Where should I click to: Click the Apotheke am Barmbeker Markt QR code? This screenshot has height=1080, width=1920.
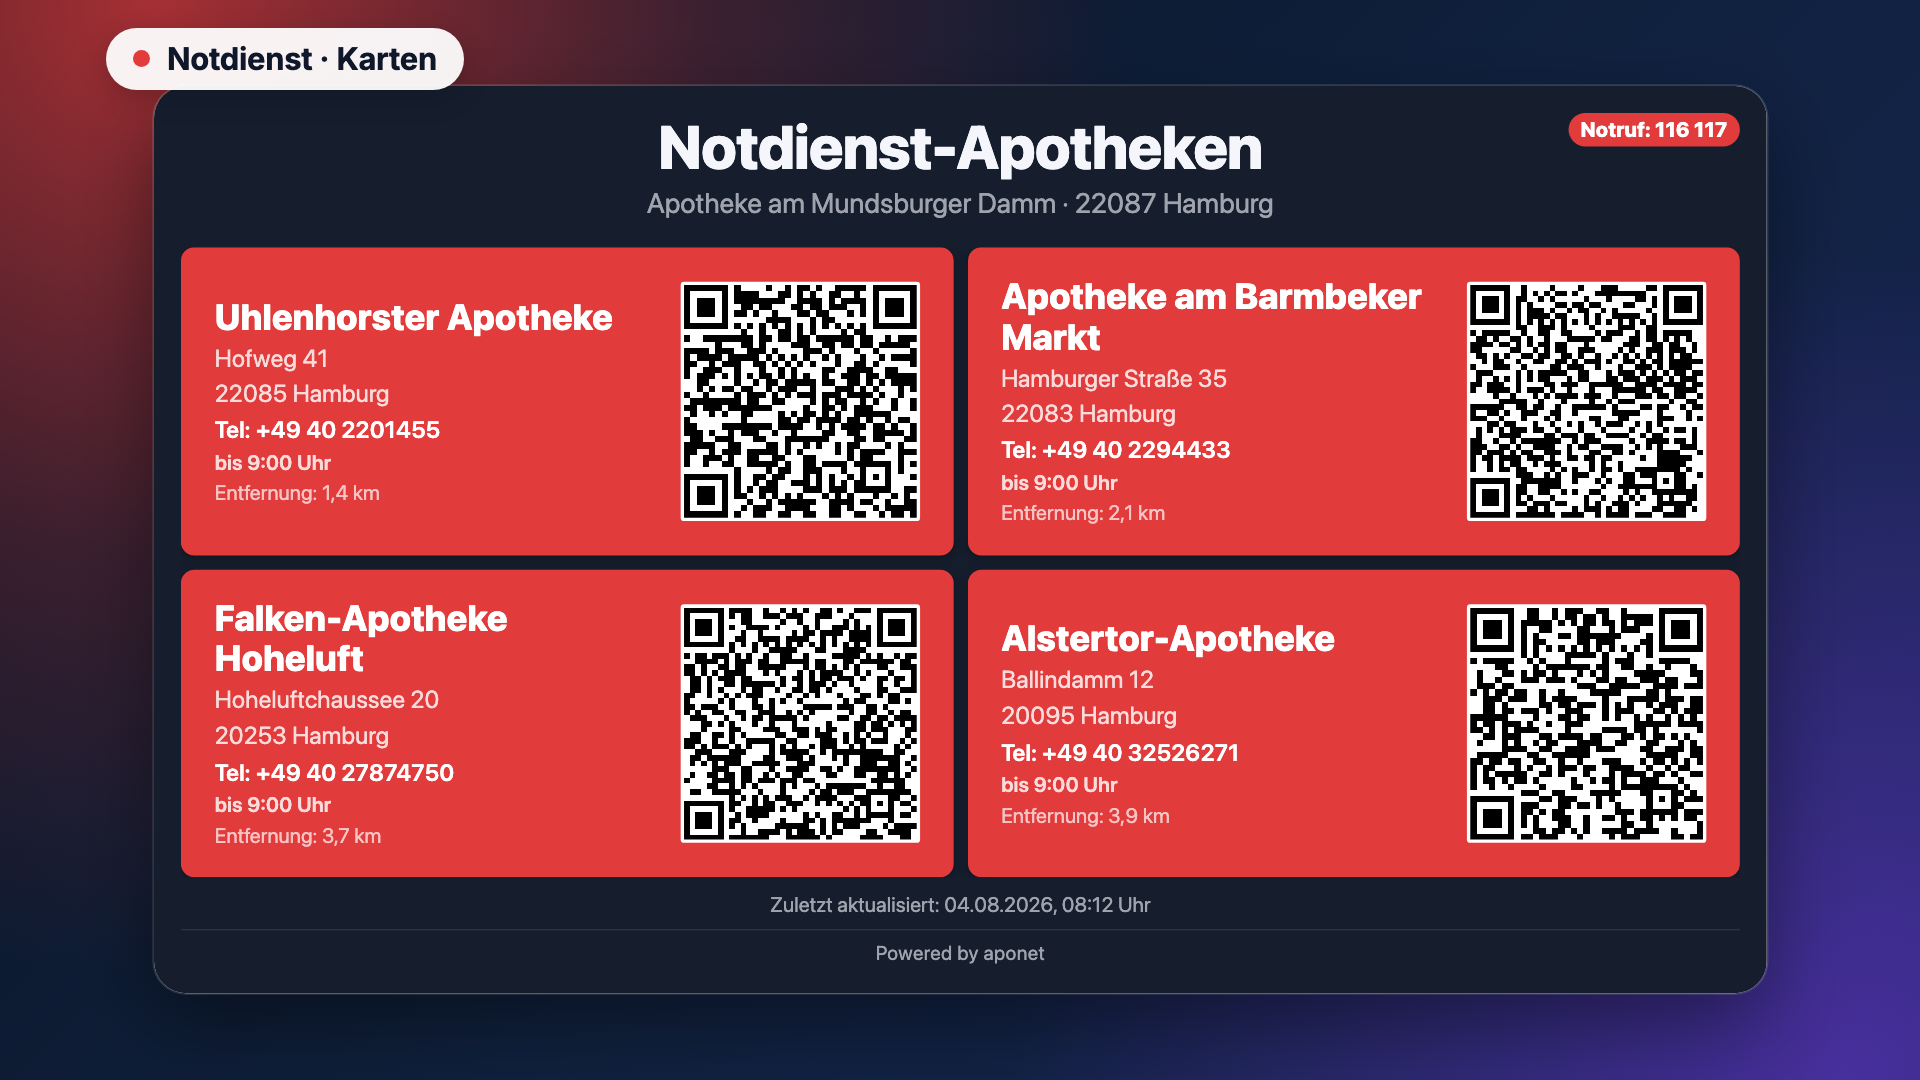[x=1586, y=401]
